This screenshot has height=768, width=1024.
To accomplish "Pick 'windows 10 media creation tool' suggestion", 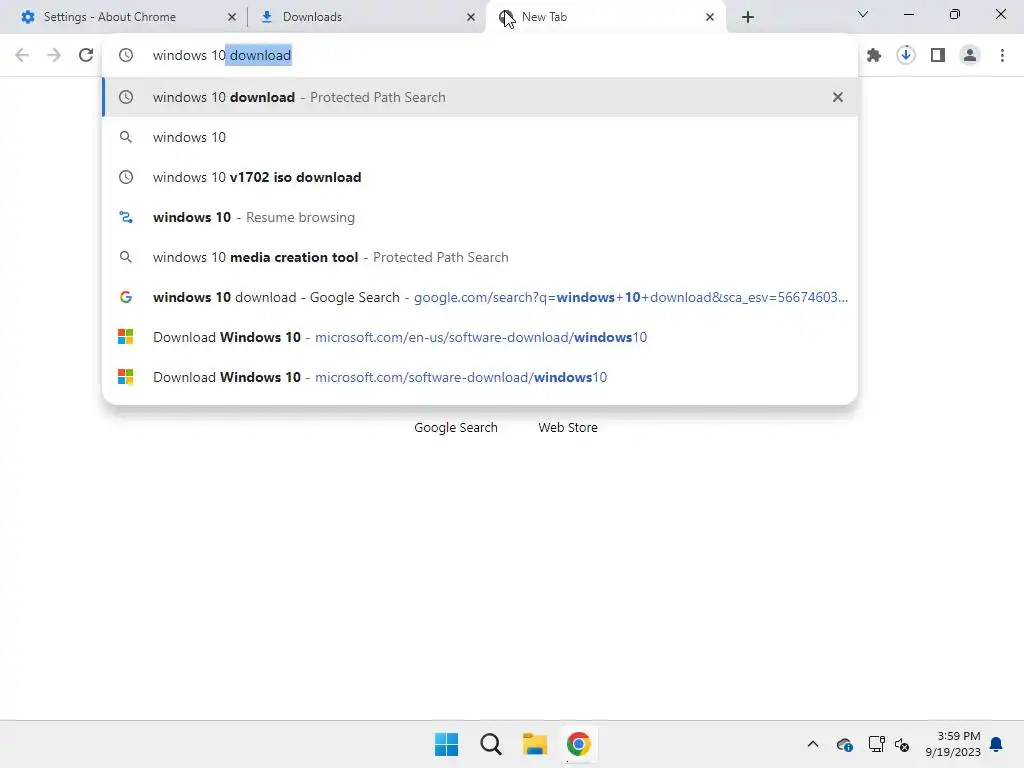I will coord(480,257).
